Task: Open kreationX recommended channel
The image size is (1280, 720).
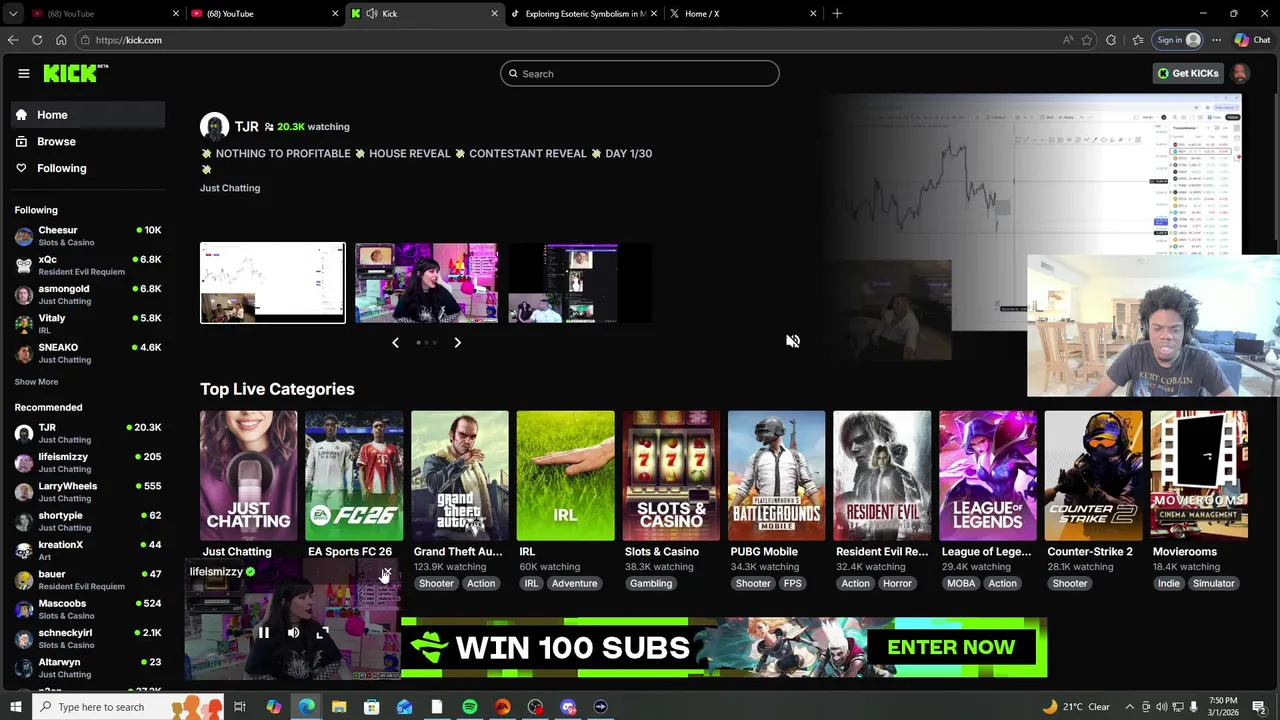Action: (x=88, y=550)
